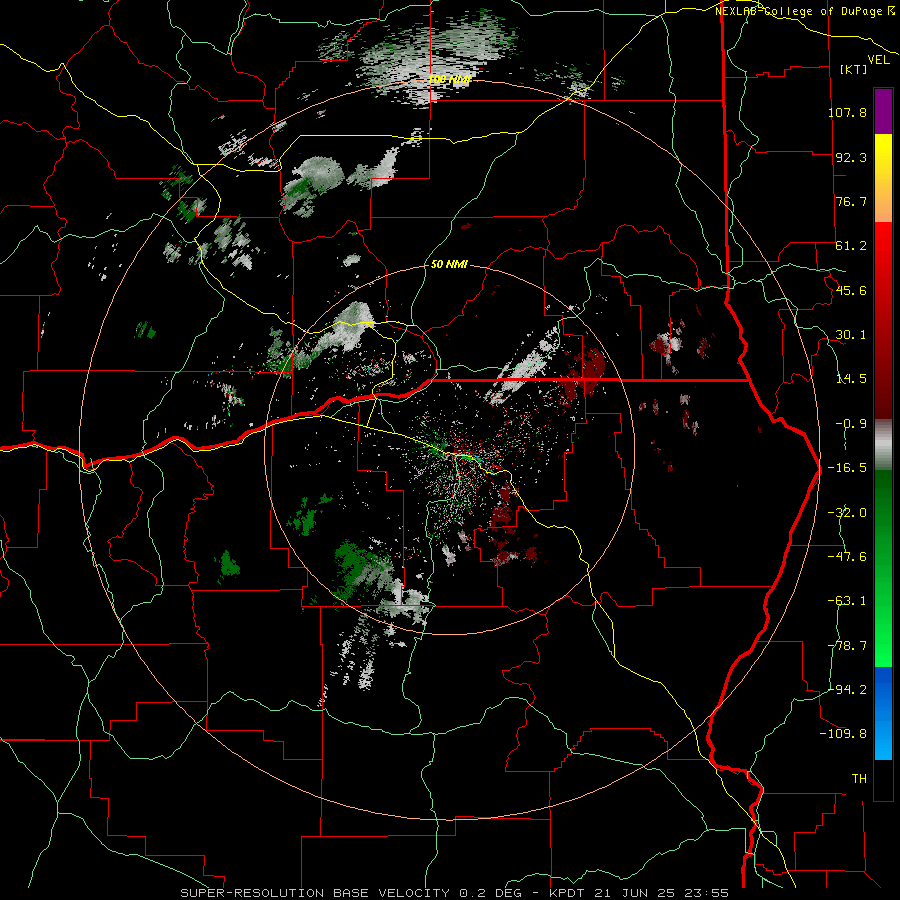900x900 pixels.
Task: Select the 45.6 scale value
Action: click(851, 290)
